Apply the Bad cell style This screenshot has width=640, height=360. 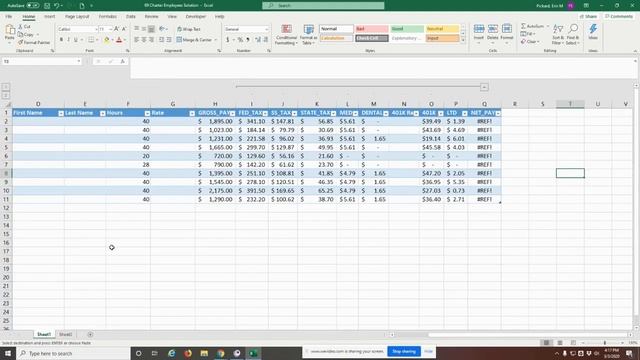point(371,29)
